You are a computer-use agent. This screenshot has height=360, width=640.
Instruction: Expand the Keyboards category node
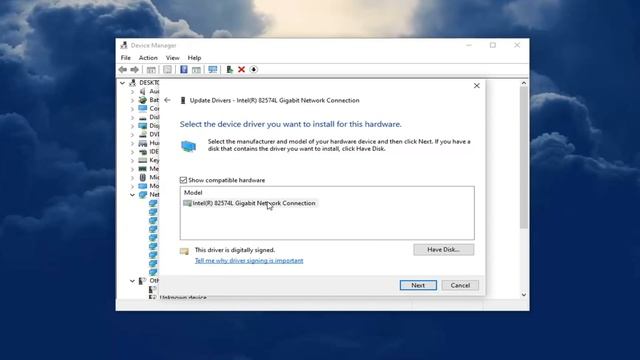pyautogui.click(x=132, y=160)
